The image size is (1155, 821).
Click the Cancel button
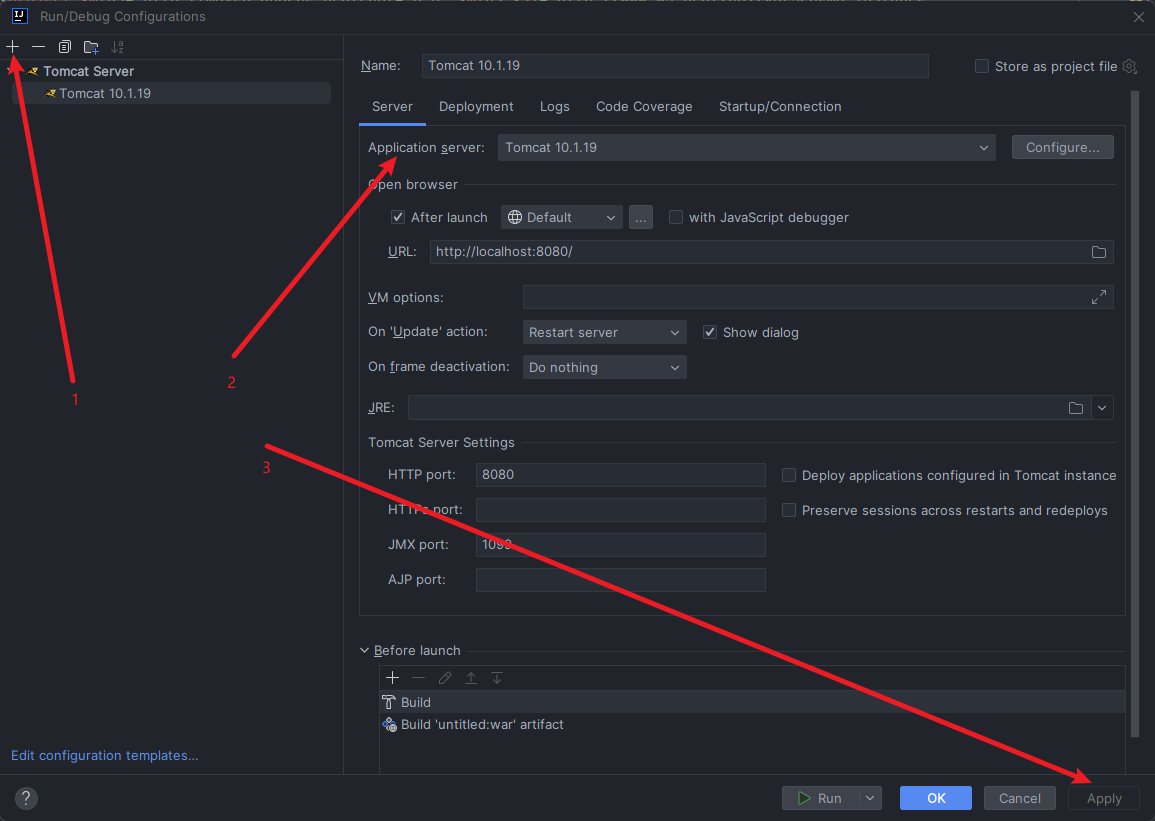click(1019, 798)
